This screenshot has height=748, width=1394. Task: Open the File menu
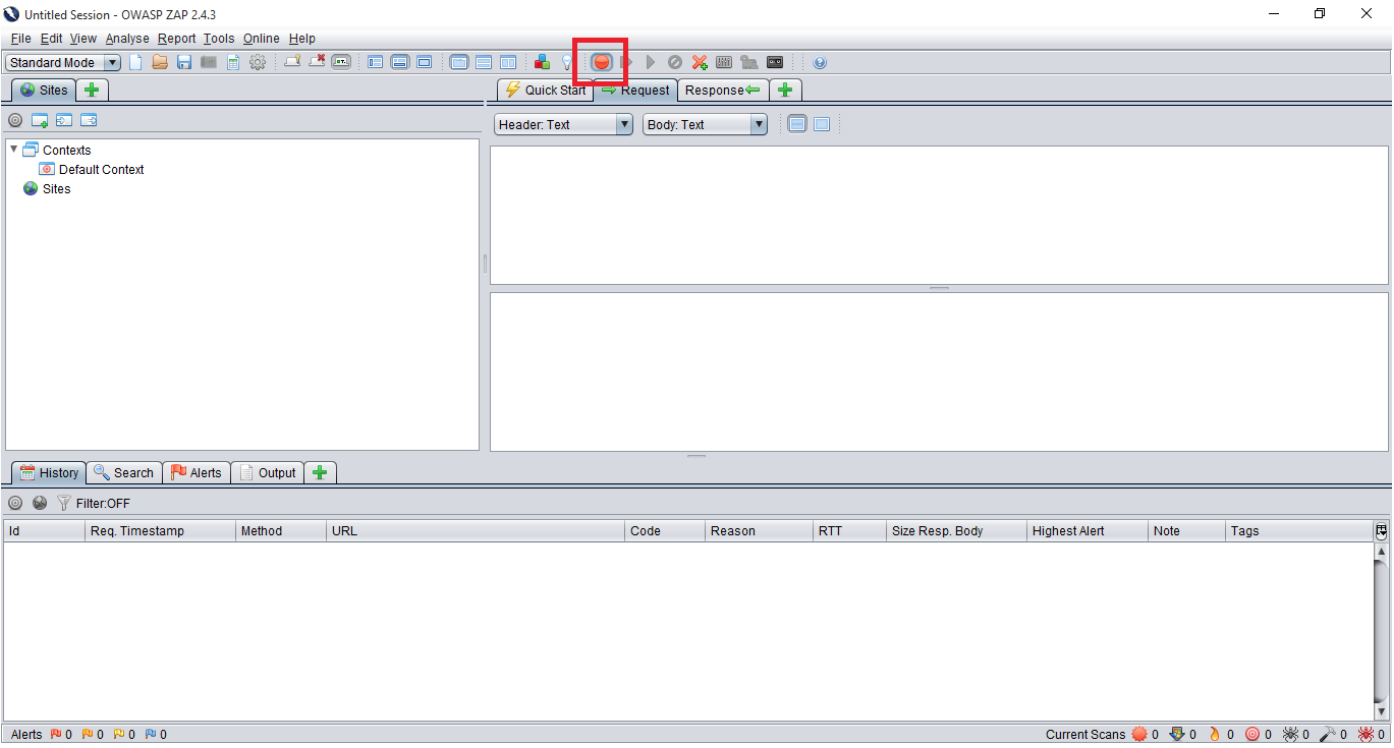click(21, 38)
